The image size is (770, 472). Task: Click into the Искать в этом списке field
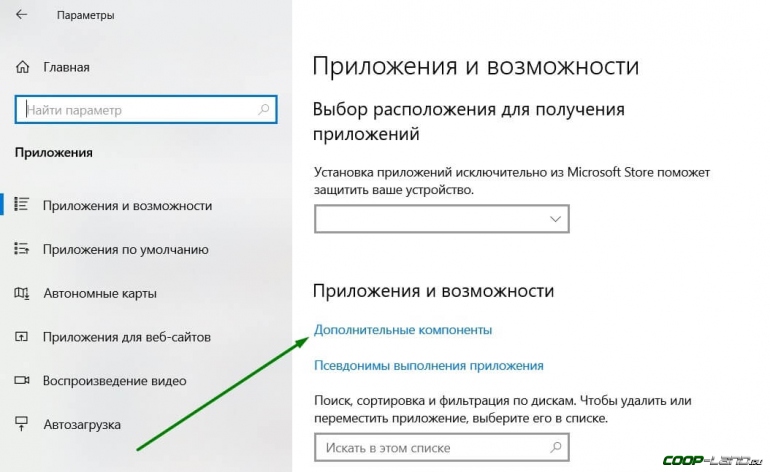click(x=430, y=447)
